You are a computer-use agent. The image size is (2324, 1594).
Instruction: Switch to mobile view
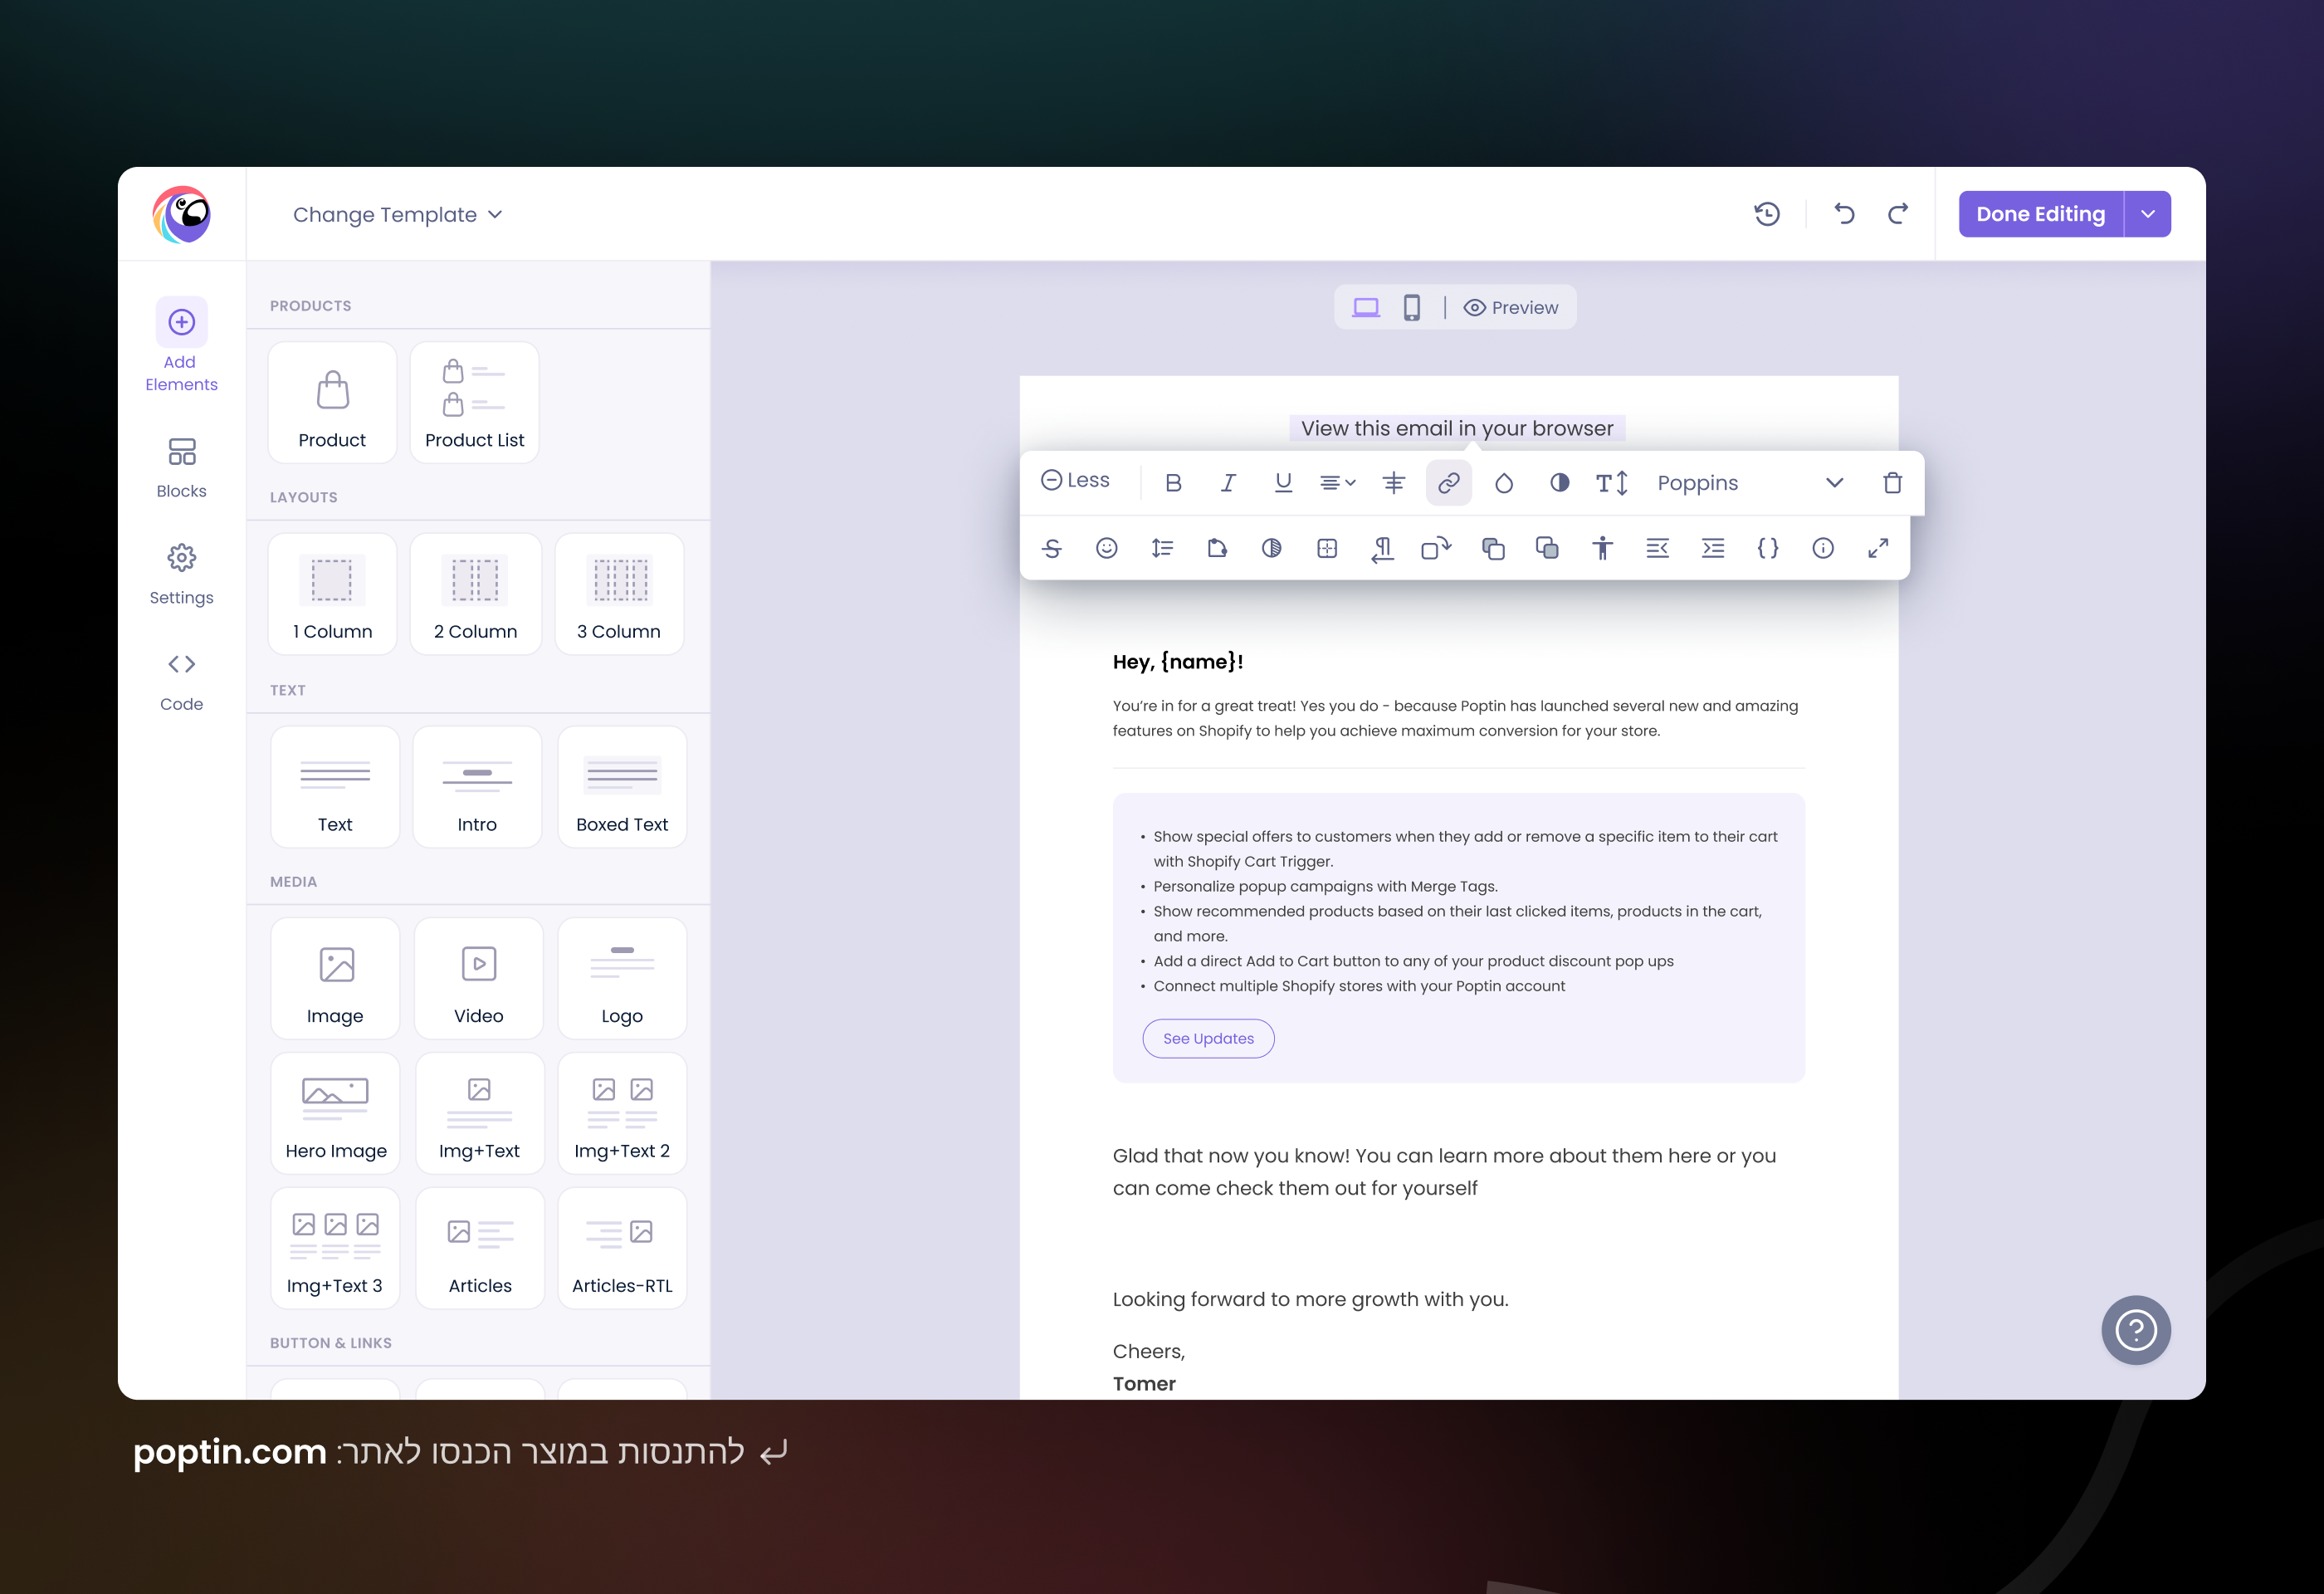1411,307
